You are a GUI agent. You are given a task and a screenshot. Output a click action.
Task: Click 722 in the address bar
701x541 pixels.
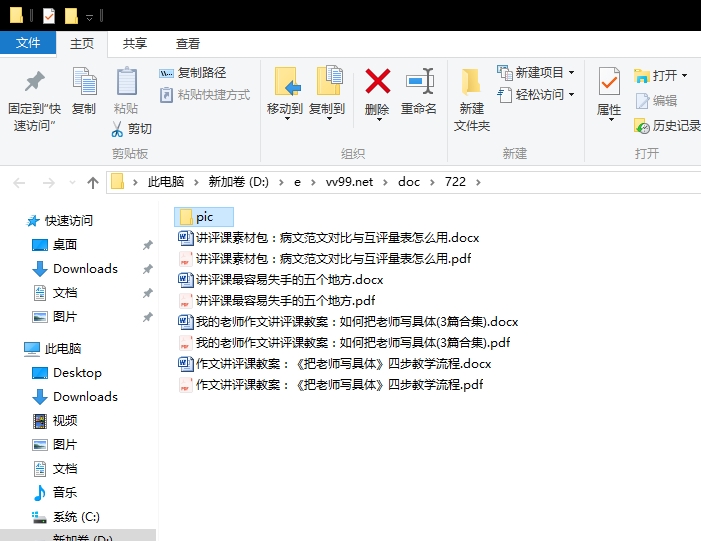point(455,182)
